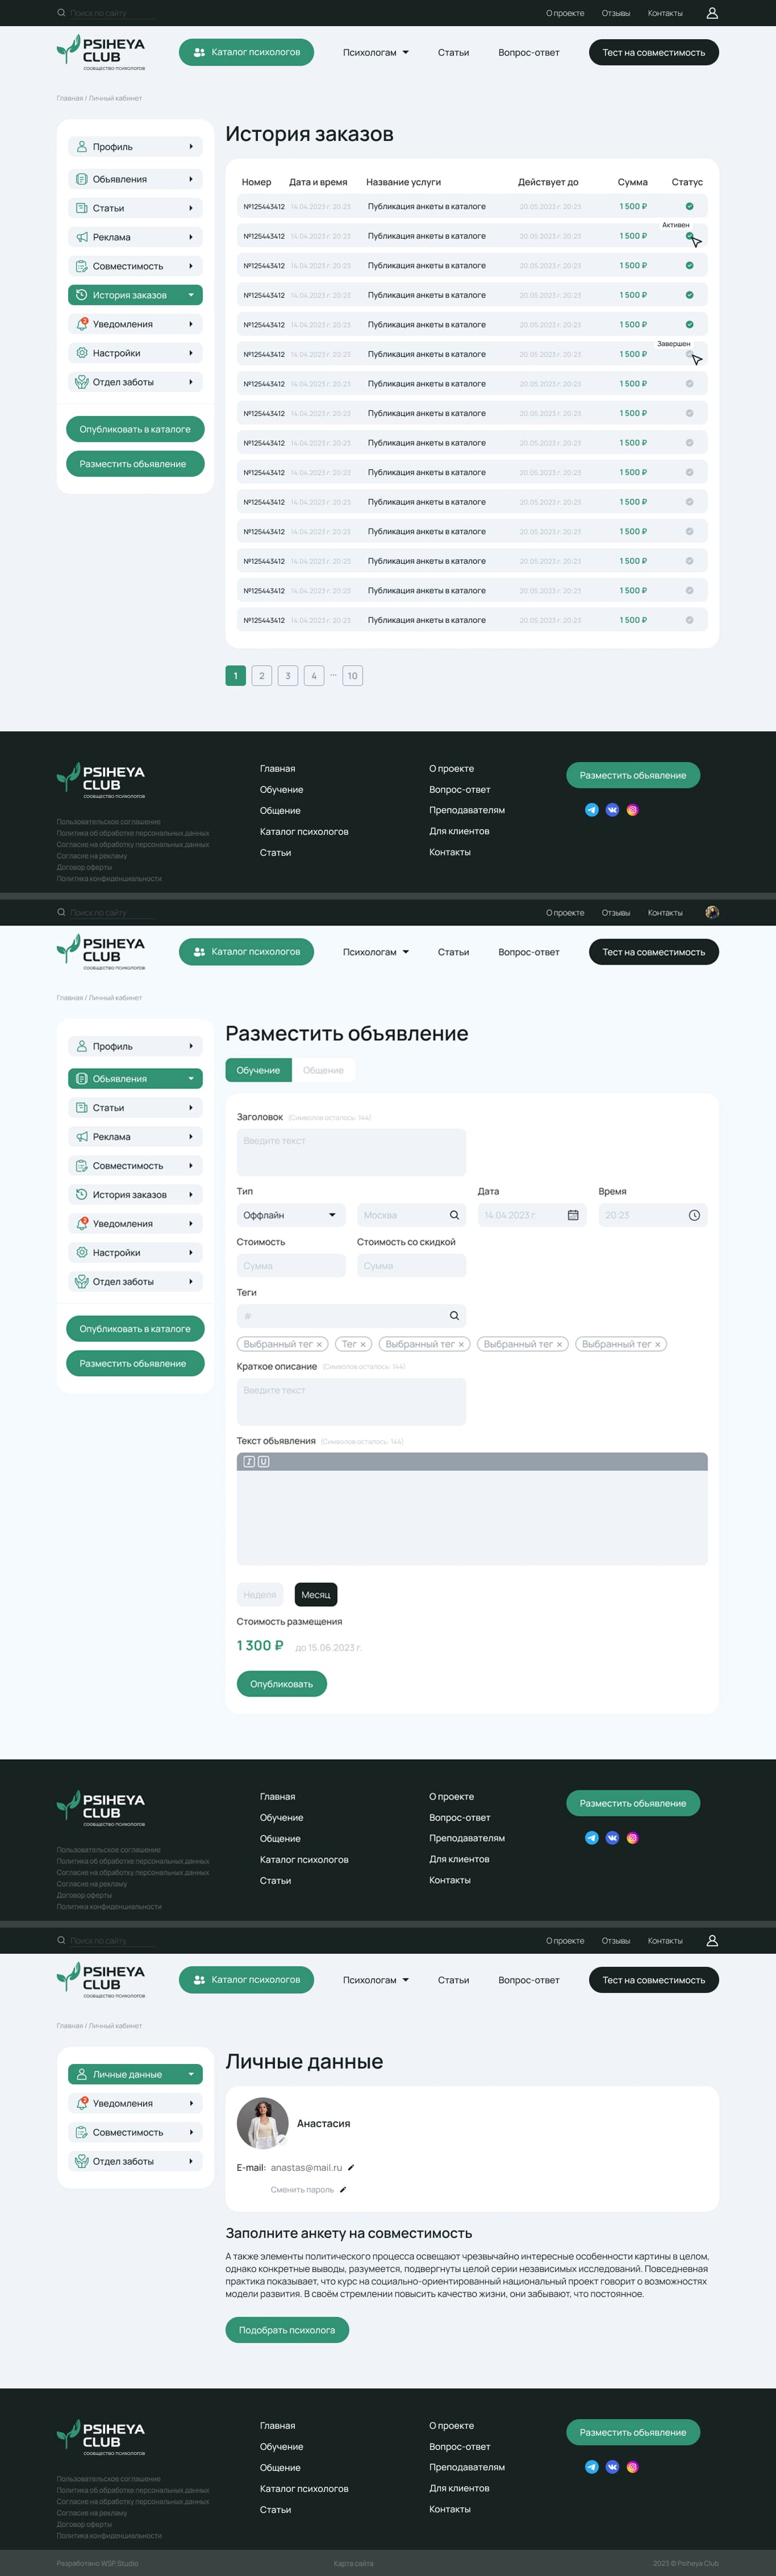Click Уведомления bell icon on Разместить объявление page
The image size is (776, 2576).
pyautogui.click(x=82, y=1223)
